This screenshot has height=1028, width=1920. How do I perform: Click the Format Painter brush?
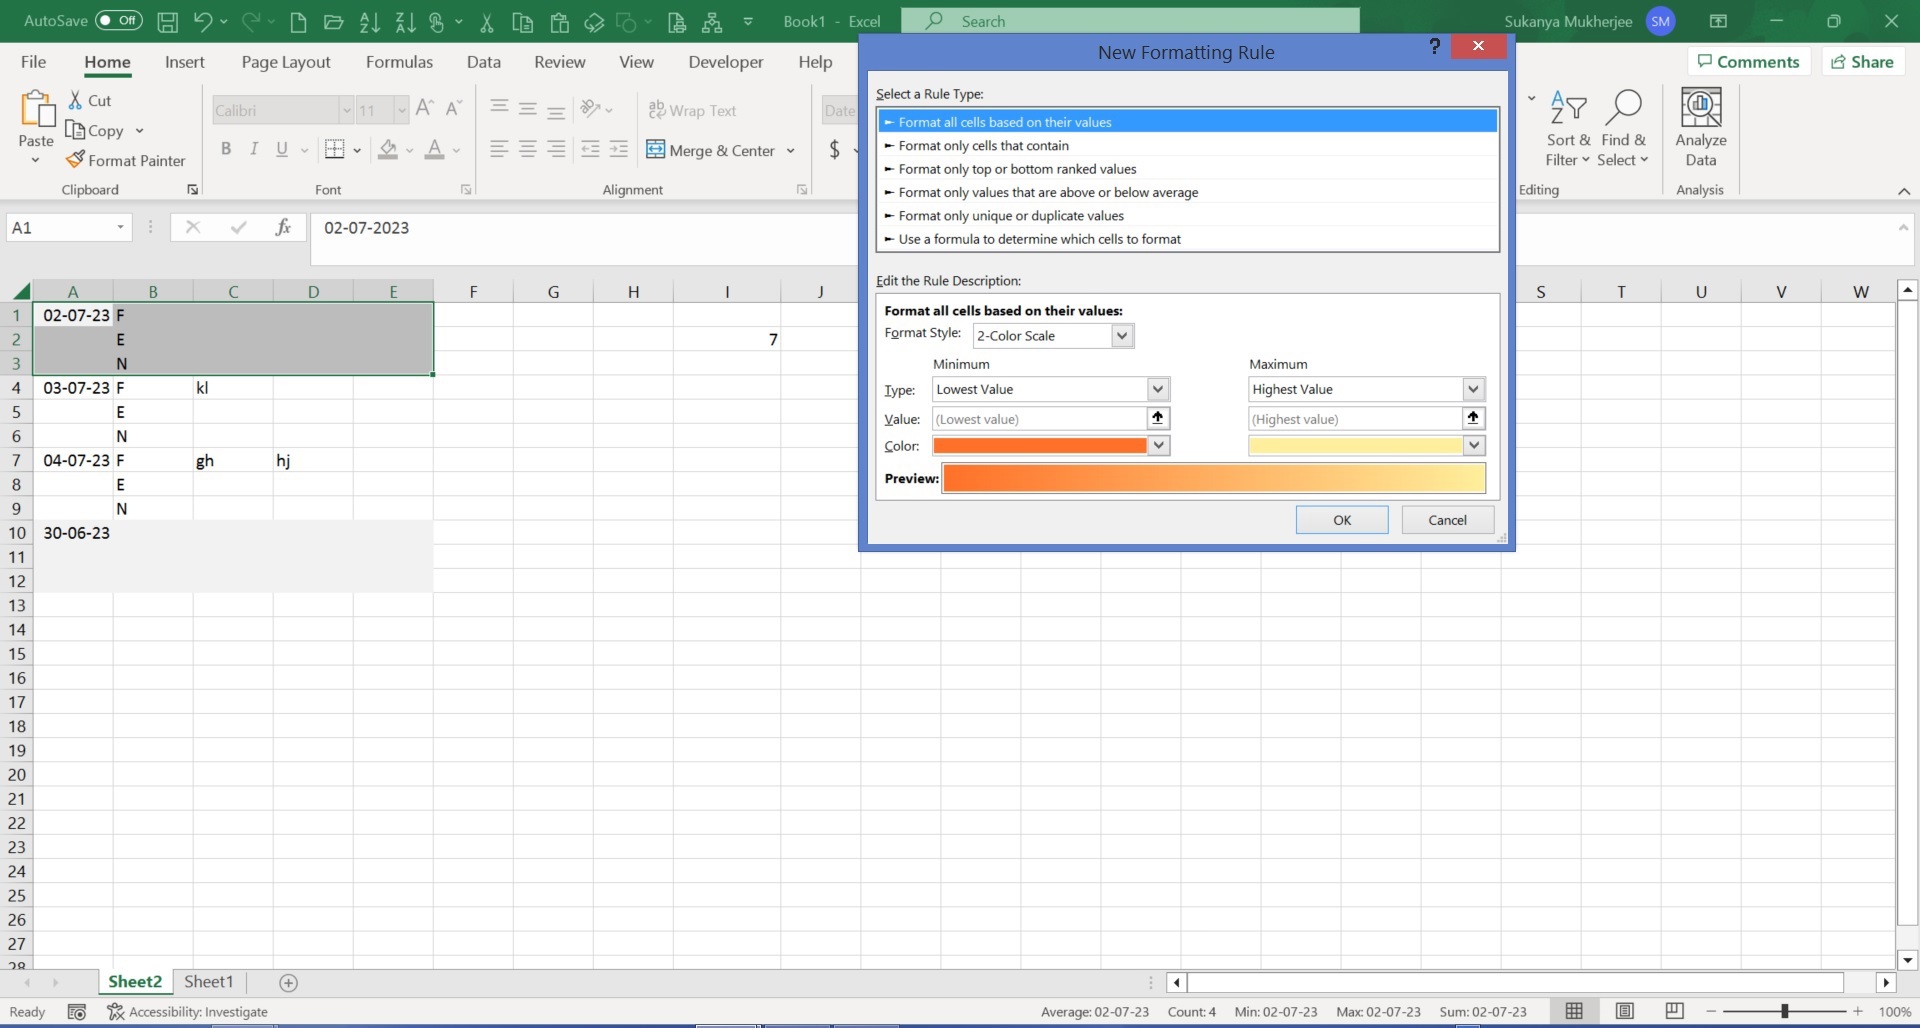click(126, 160)
